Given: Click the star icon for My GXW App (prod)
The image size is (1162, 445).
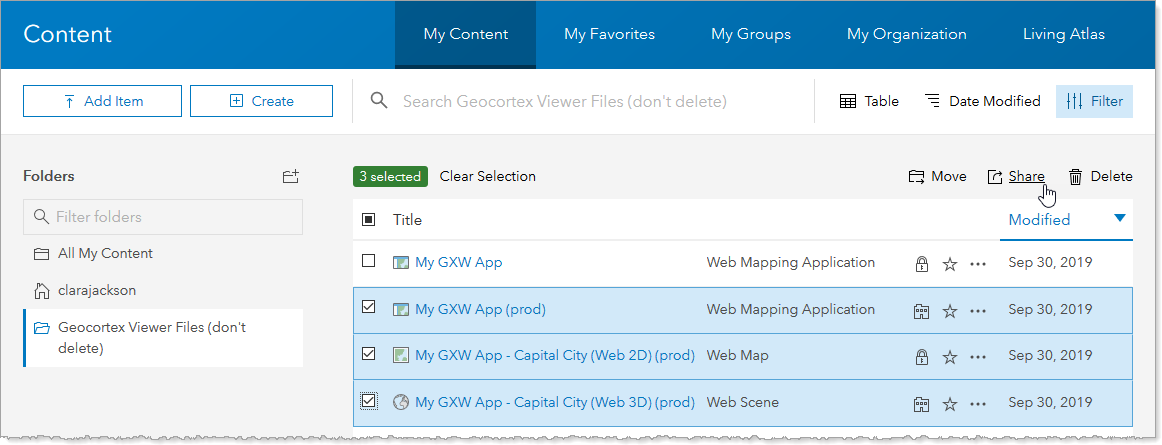Looking at the screenshot, I should tap(950, 310).
